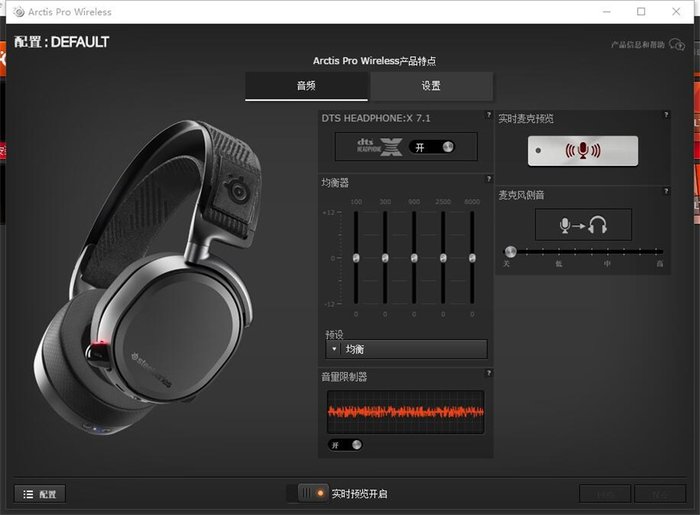Viewport: 700px width, 515px height.
Task: Click the 300 Hz equalizer slider
Action: point(385,258)
